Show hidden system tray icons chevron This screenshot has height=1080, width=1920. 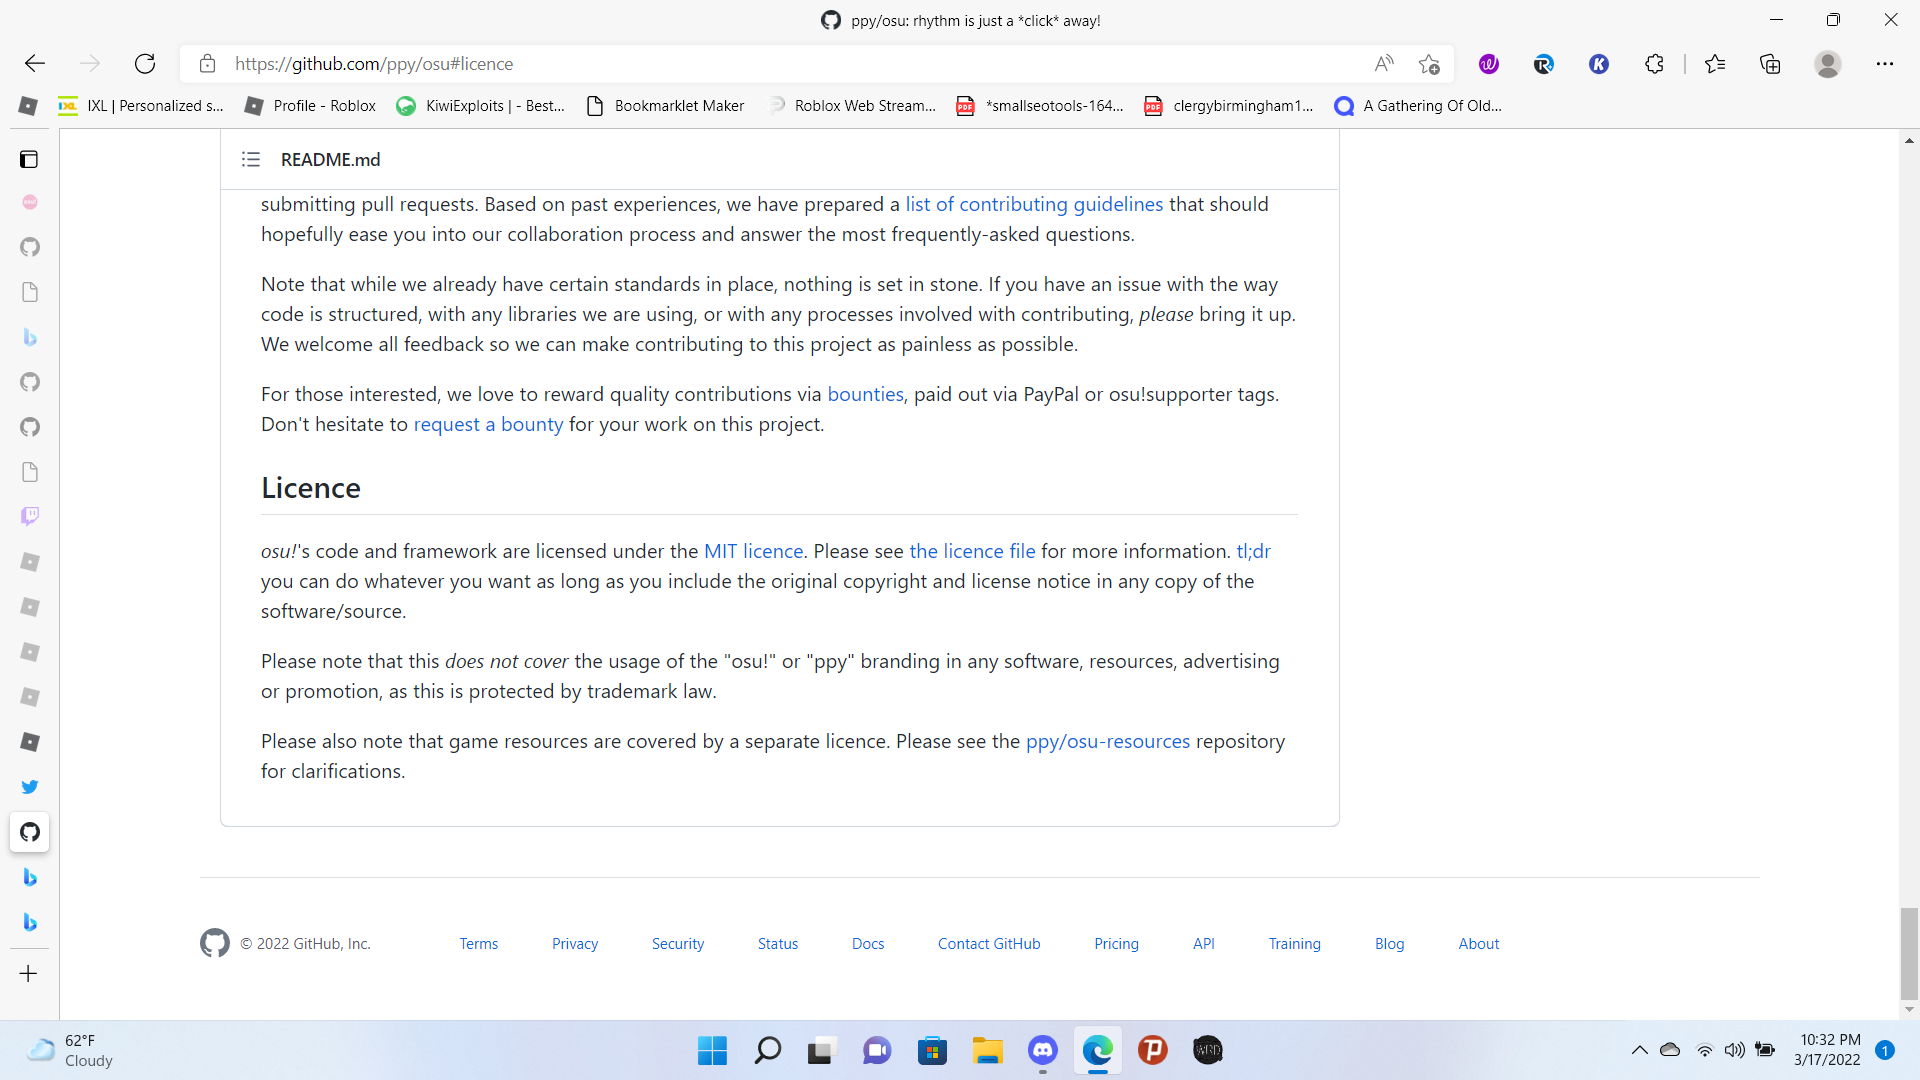click(1639, 1050)
